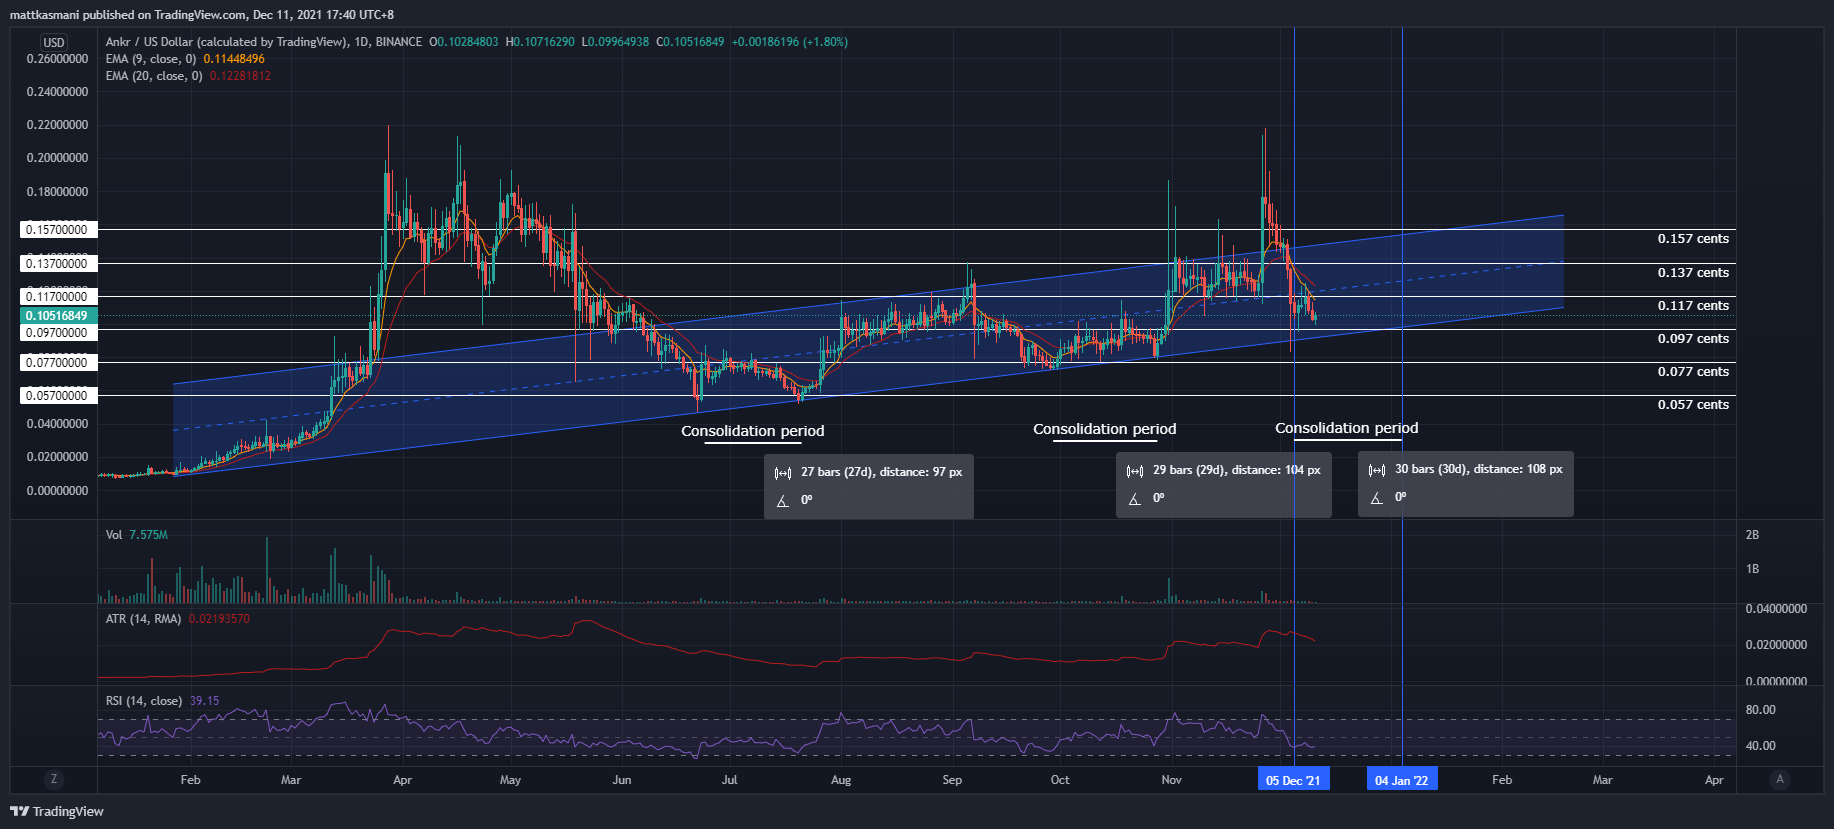Click the Jun label on time axis
The image size is (1834, 829).
click(622, 780)
